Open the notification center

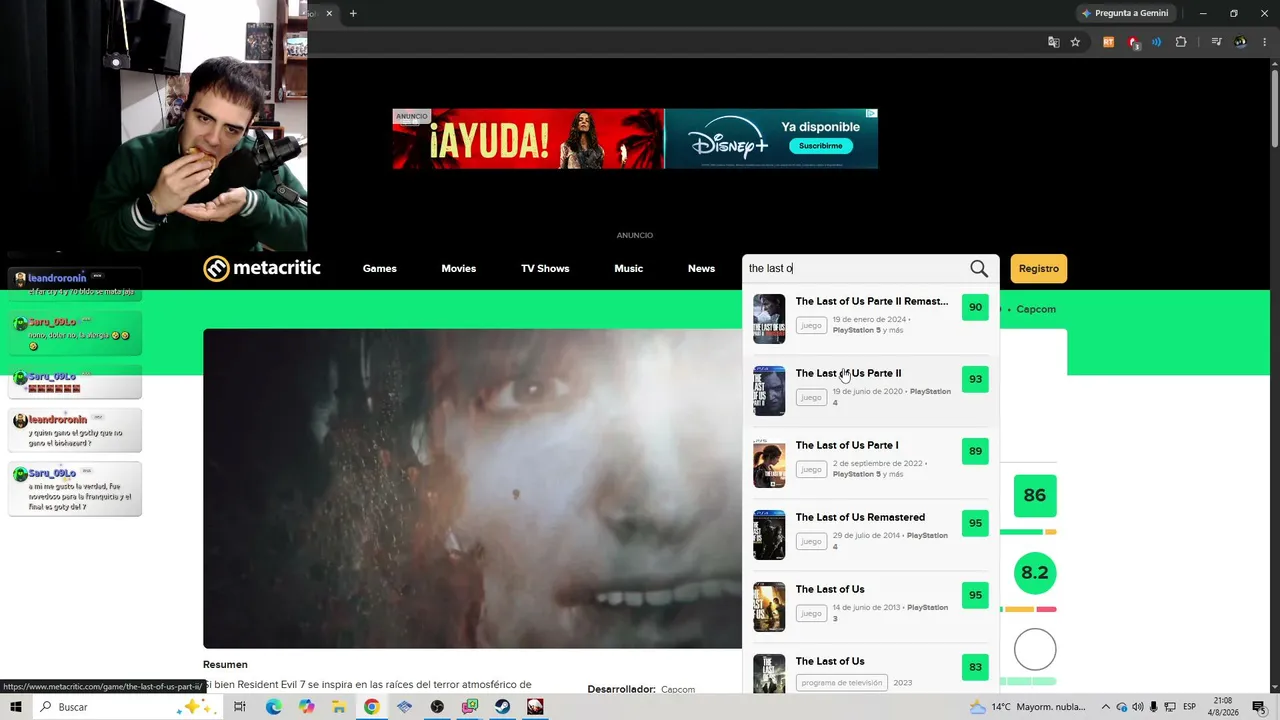[x=1259, y=707]
